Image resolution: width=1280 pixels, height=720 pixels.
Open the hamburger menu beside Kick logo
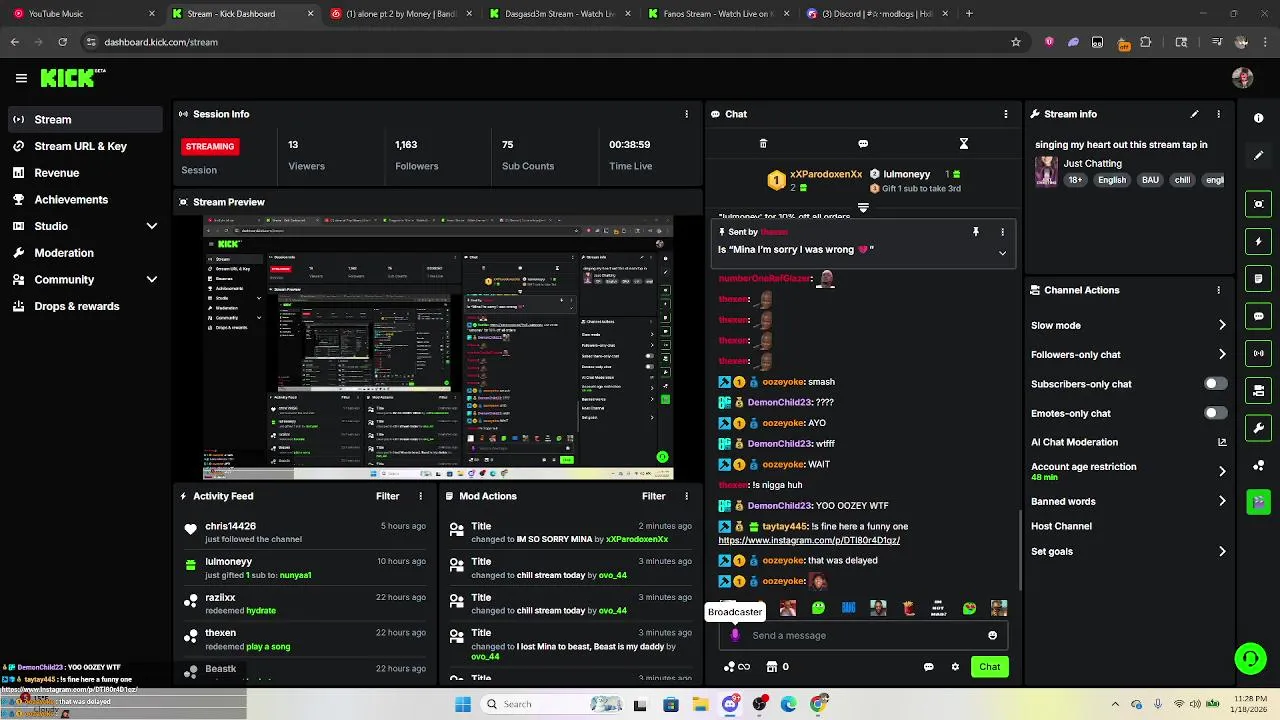[x=21, y=78]
